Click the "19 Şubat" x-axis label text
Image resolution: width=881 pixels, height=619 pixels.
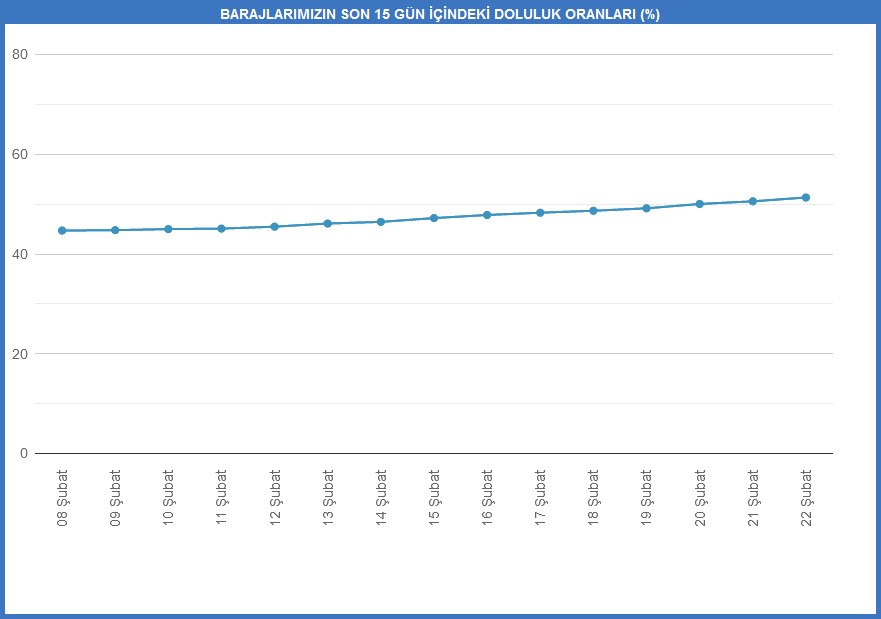point(646,497)
